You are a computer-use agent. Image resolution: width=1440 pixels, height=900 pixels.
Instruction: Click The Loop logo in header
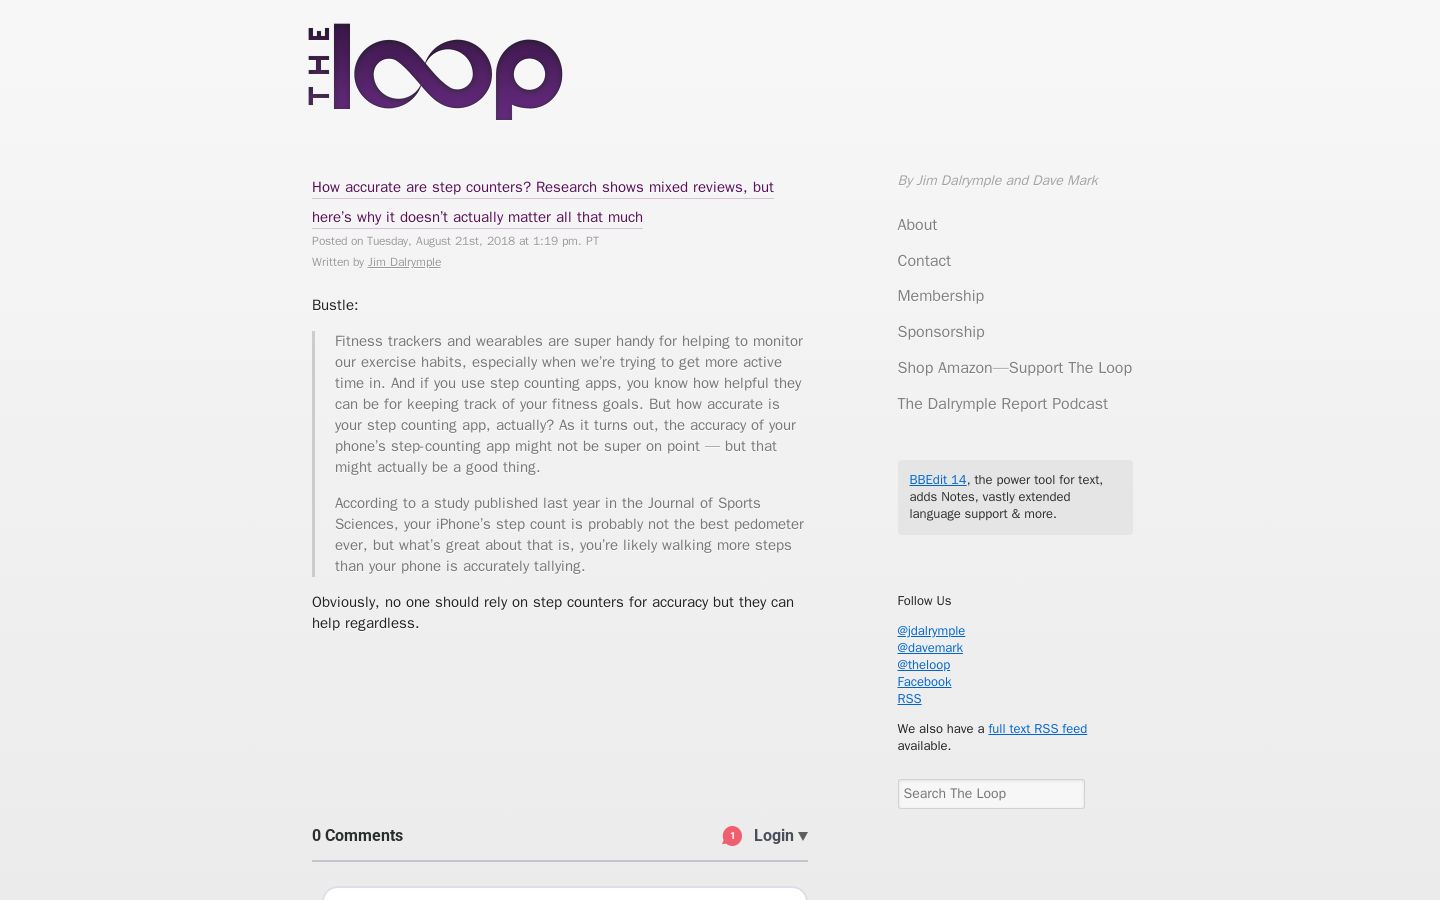435,71
